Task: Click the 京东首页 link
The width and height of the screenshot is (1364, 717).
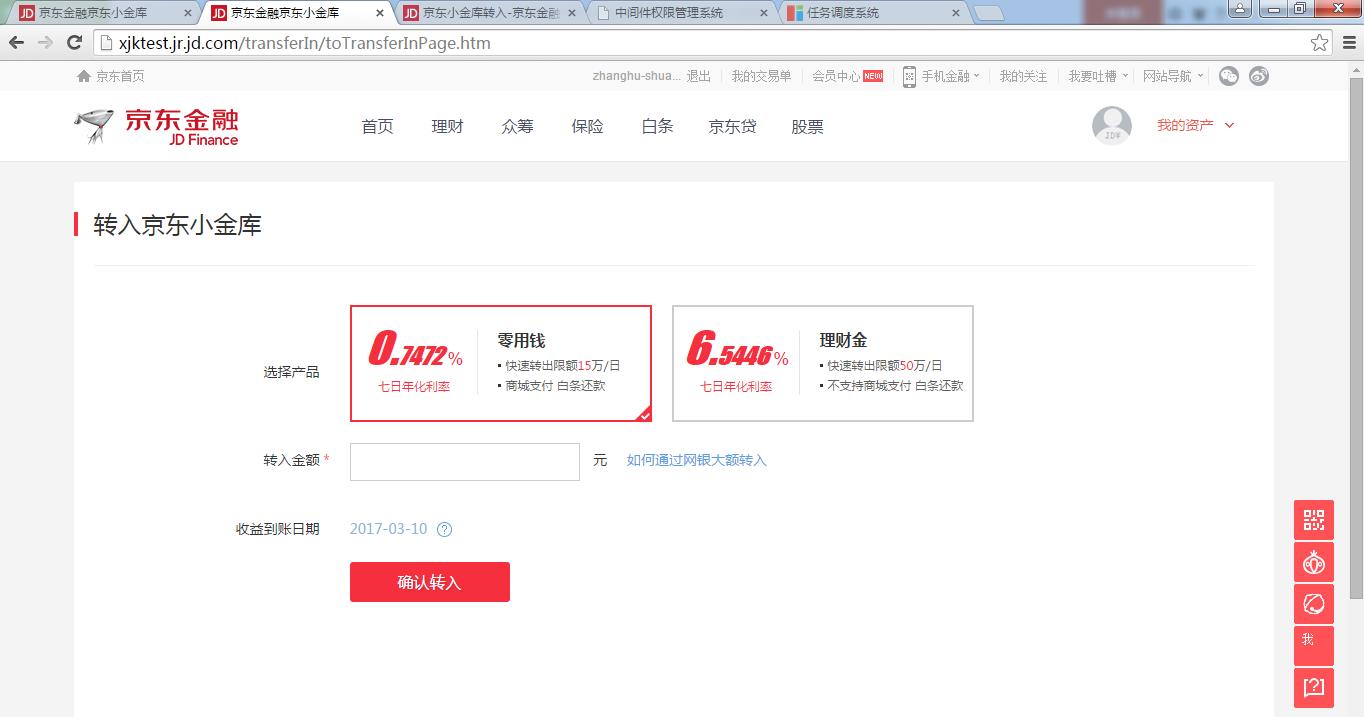Action: 121,76
